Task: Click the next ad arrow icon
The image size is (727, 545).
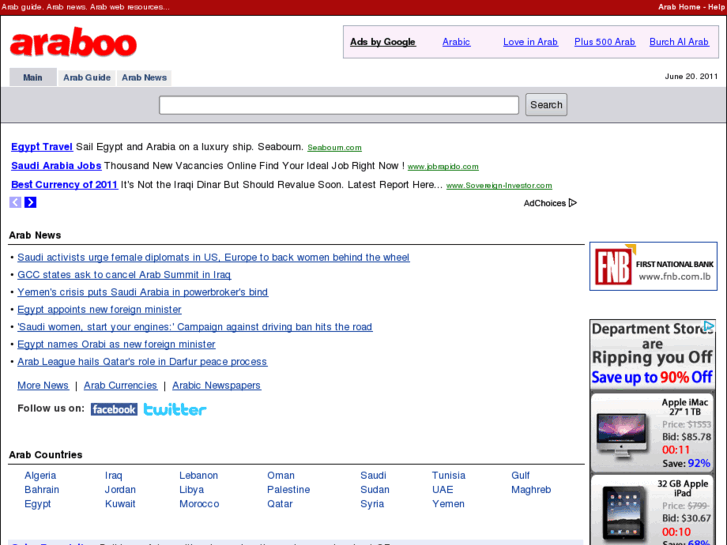Action: [x=31, y=202]
